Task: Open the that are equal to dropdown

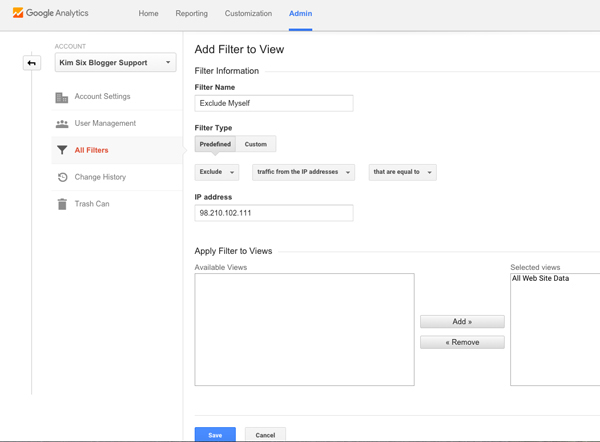Action: 402,172
